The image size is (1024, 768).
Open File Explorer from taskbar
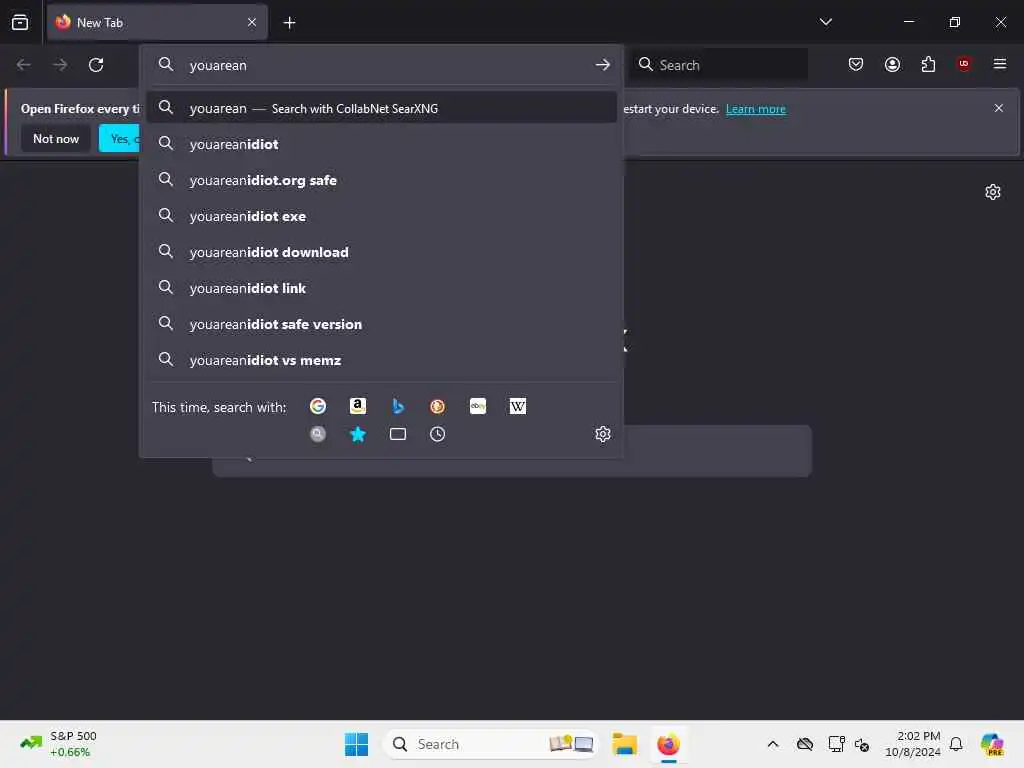[624, 744]
